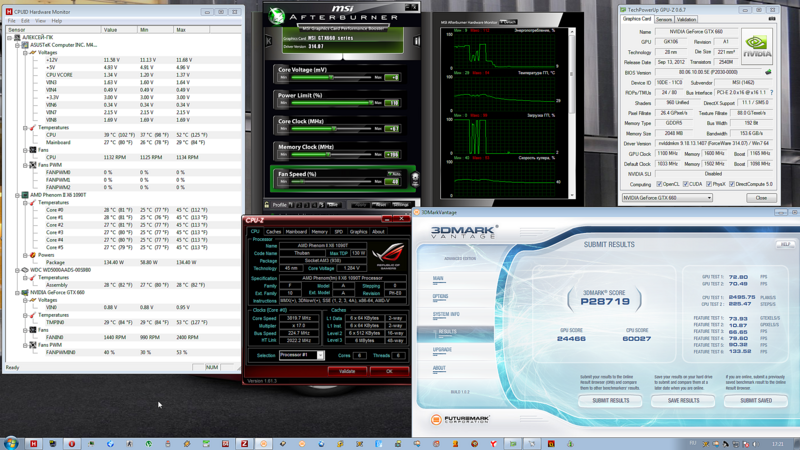Click the Core Voltage slider handle
The height and width of the screenshot is (450, 800).
pyautogui.click(x=331, y=78)
